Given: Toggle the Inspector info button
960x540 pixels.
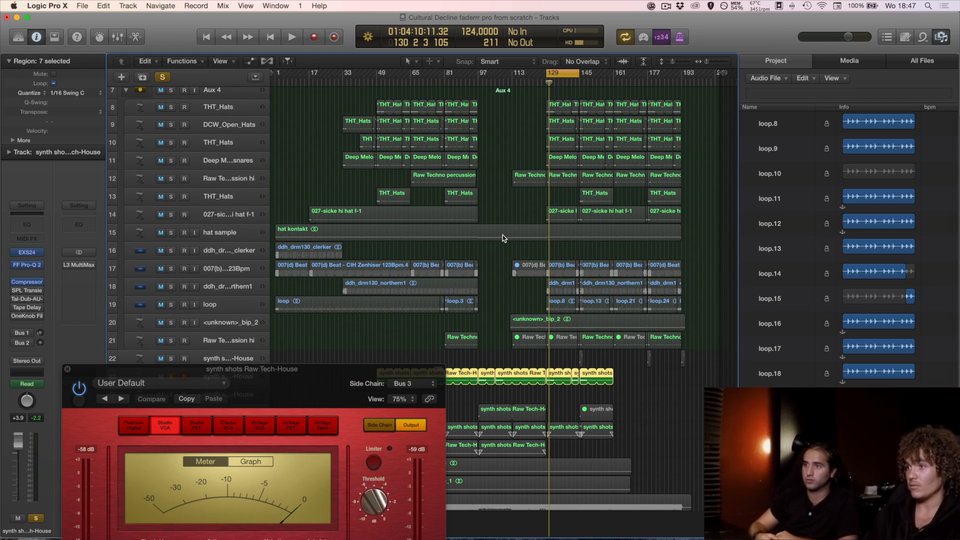Looking at the screenshot, I should click(36, 37).
